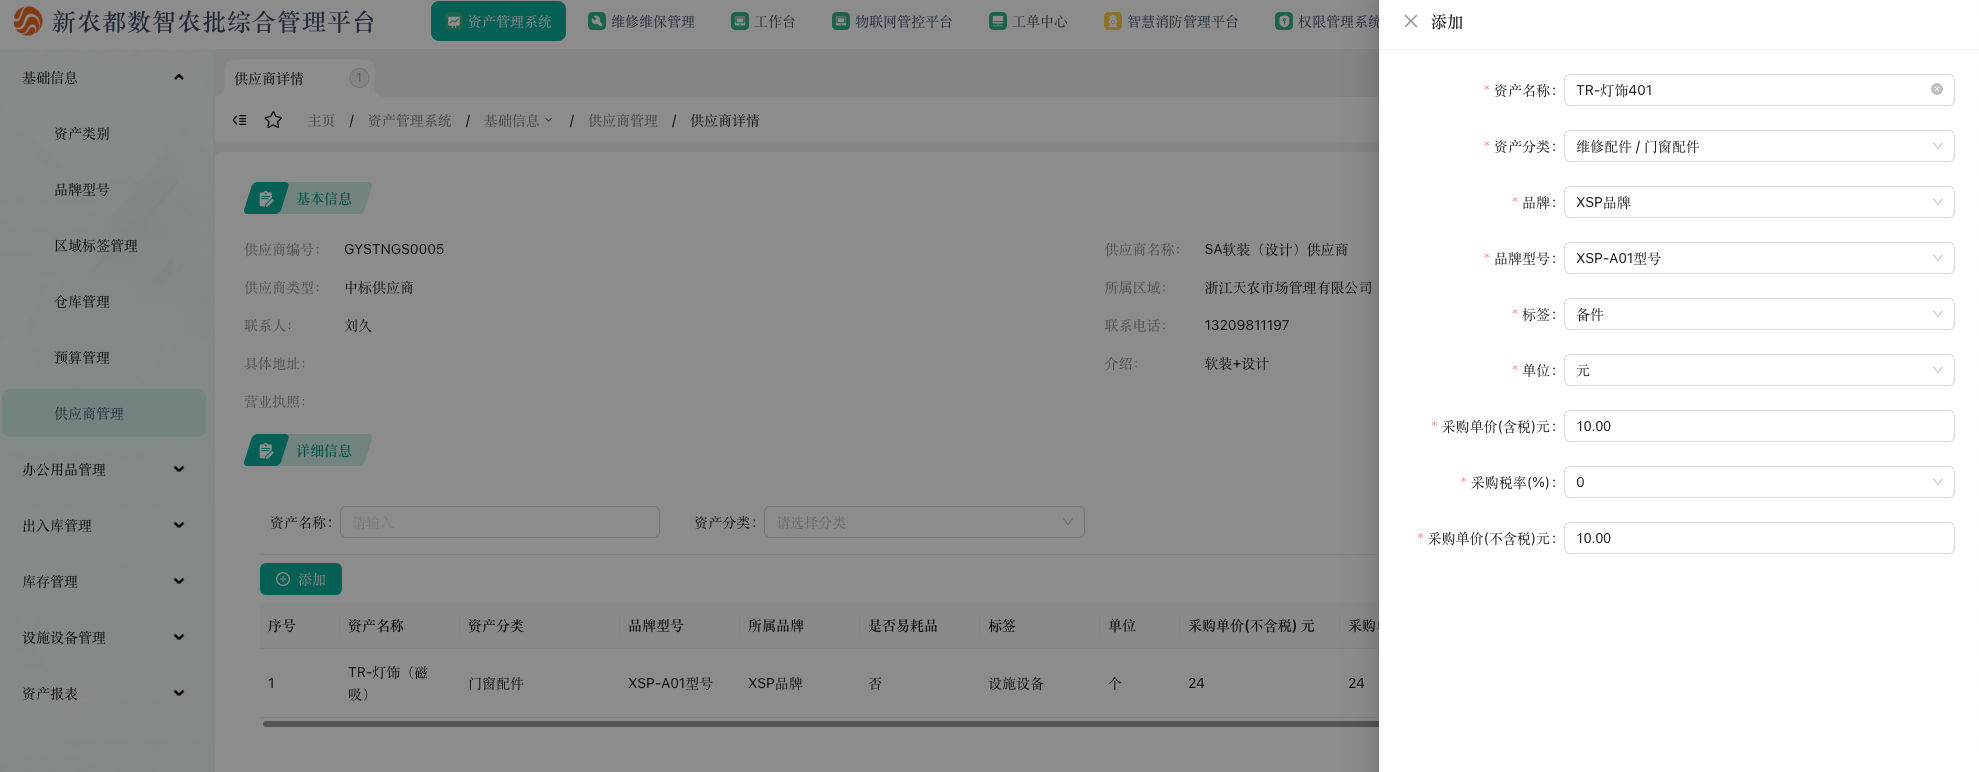Click the 工单中心 module icon

click(998, 21)
